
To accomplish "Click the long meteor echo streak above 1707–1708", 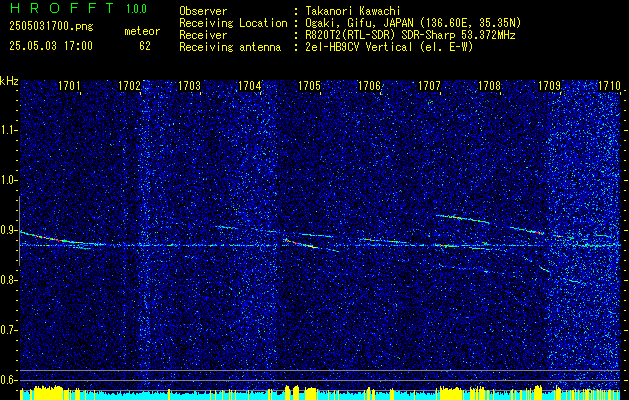I will click(462, 219).
